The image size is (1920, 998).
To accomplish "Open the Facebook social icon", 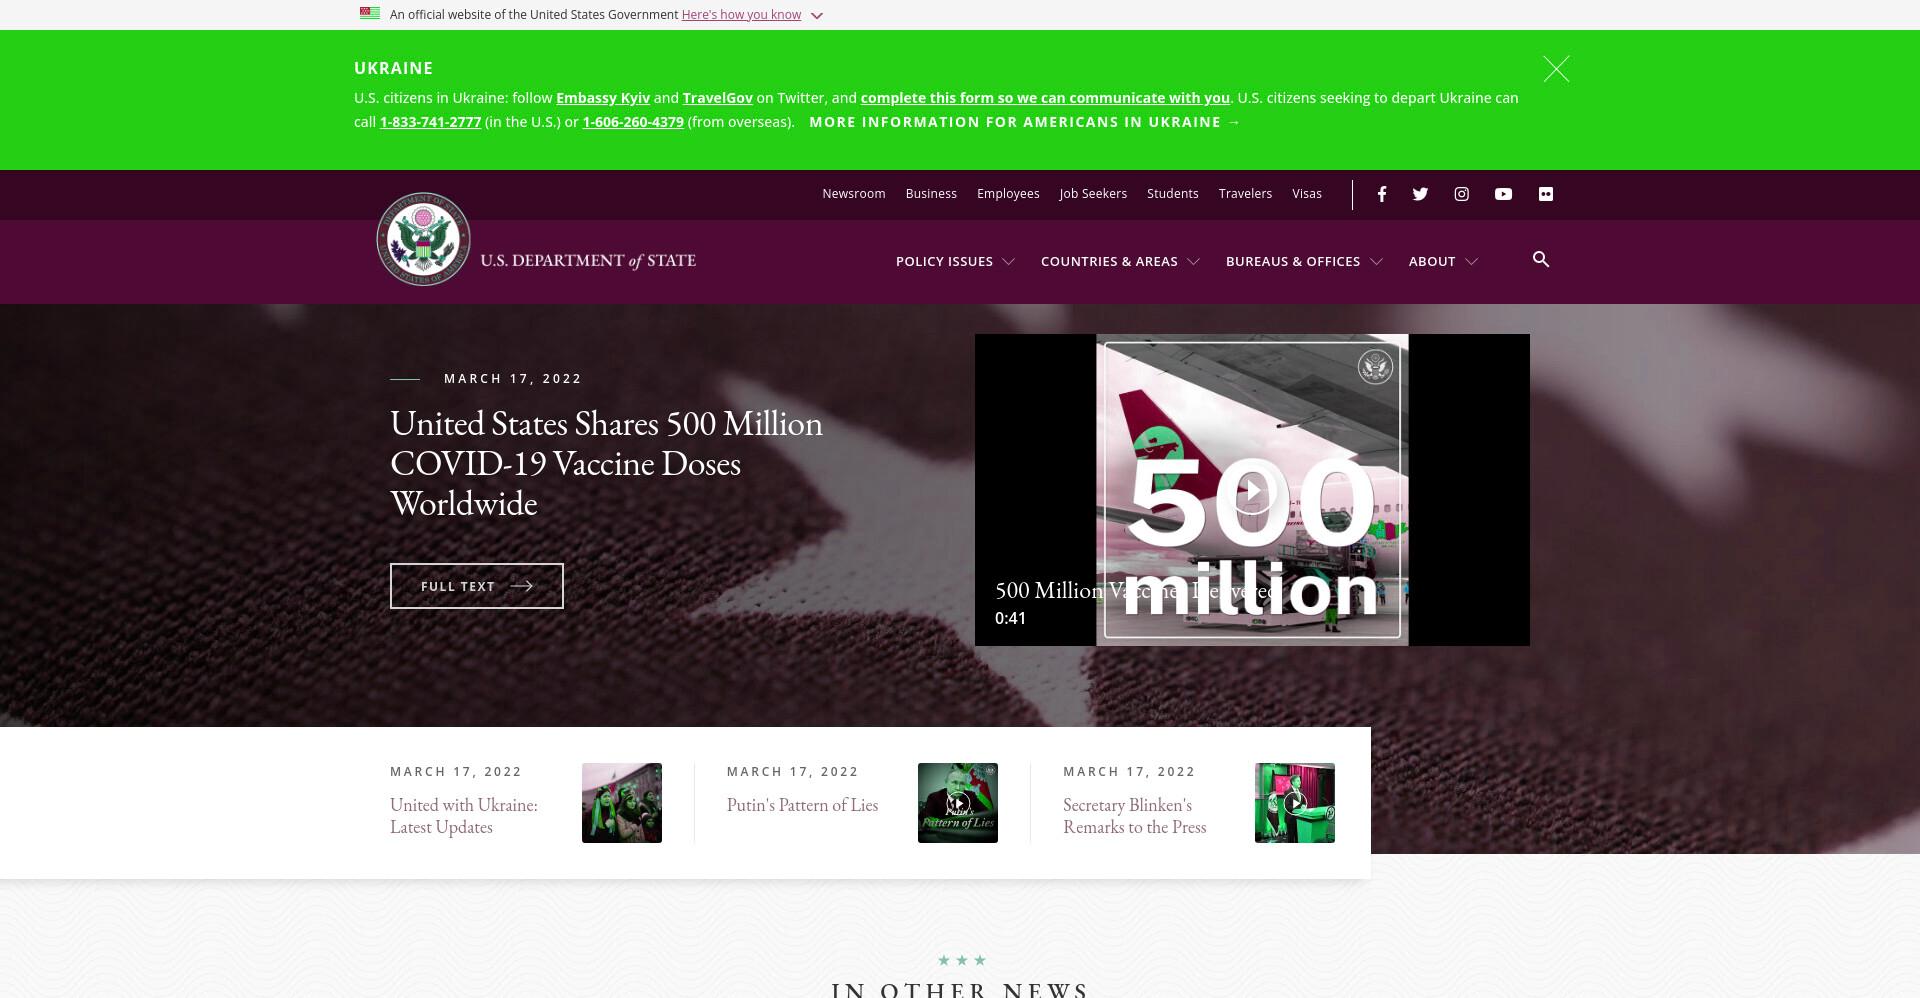I will click(x=1381, y=194).
